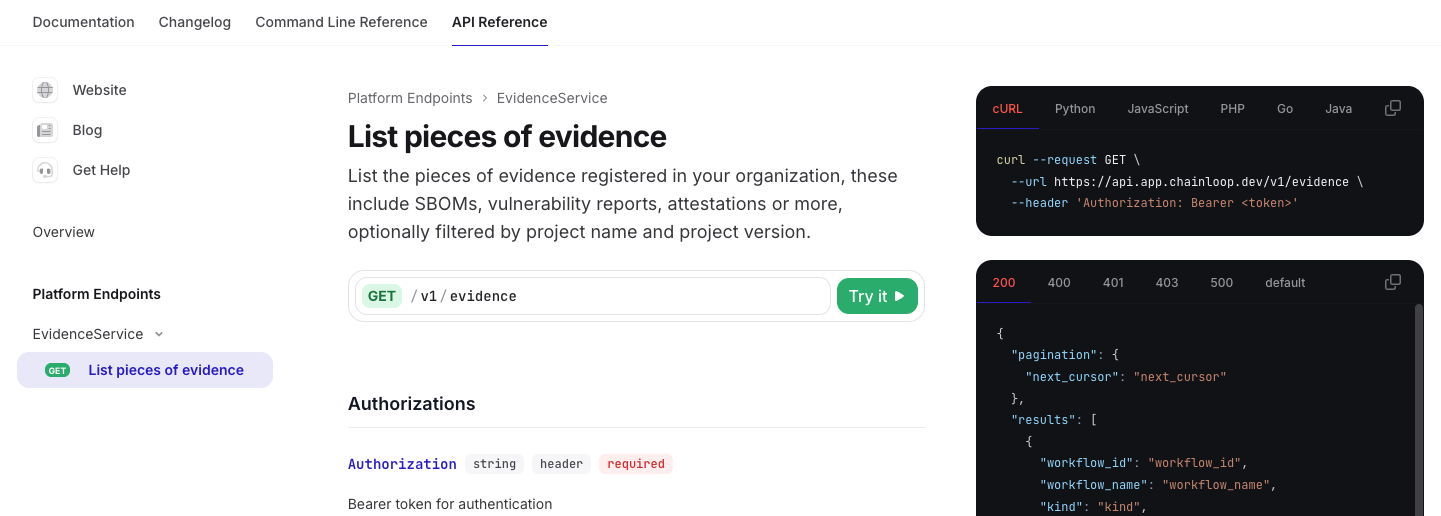The height and width of the screenshot is (516, 1441).
Task: Collapse the EvidenceService sidebar section
Action: (158, 334)
